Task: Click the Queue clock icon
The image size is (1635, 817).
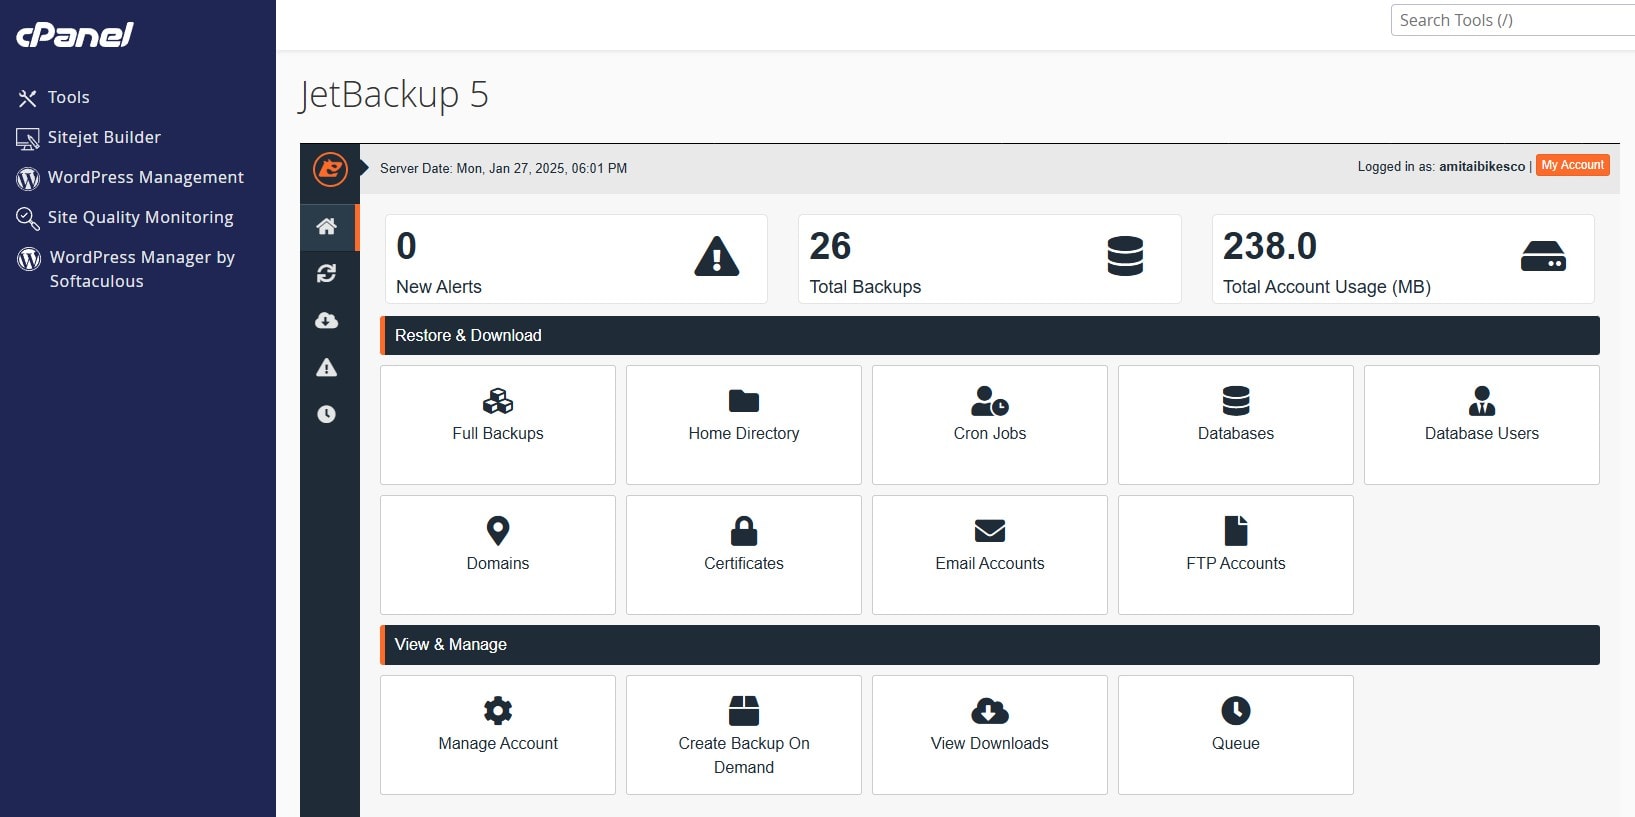Action: pos(1236,711)
